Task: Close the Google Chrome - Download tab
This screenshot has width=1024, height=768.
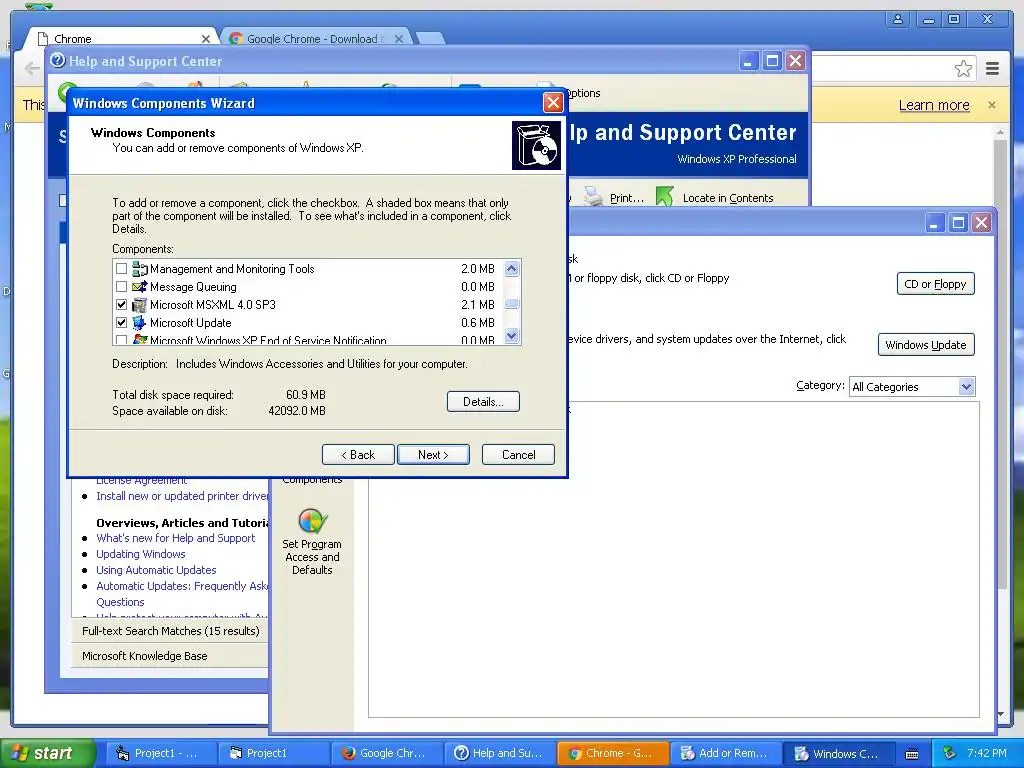Action: tap(399, 39)
